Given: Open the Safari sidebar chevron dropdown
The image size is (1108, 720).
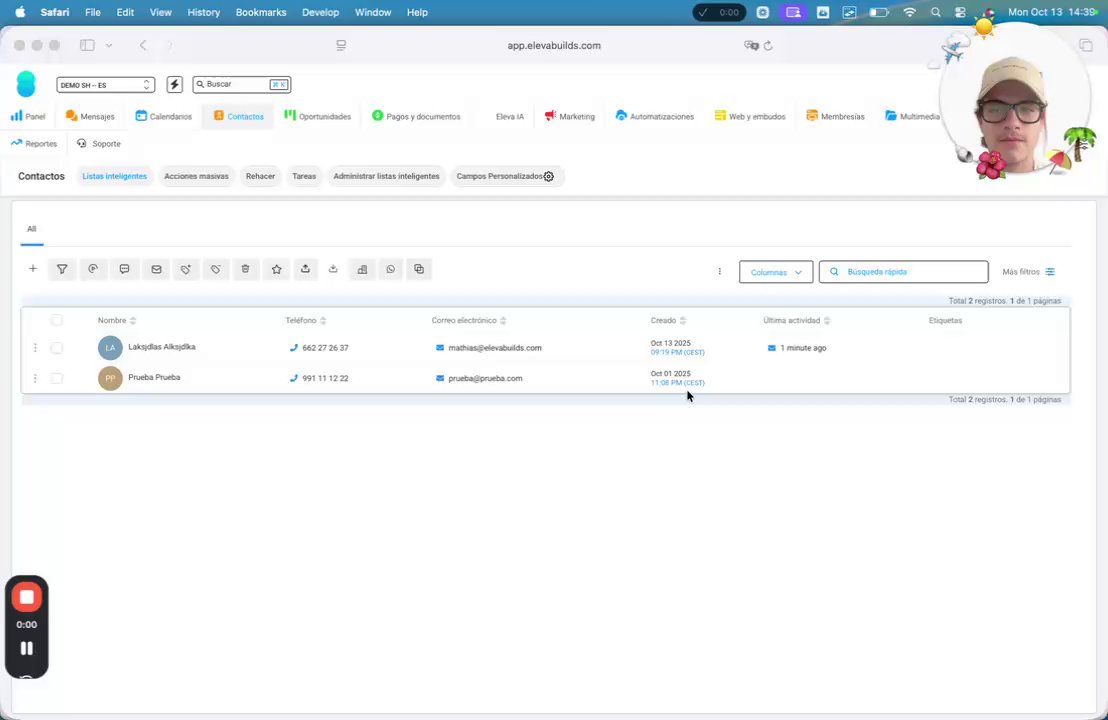Looking at the screenshot, I should (x=109, y=45).
